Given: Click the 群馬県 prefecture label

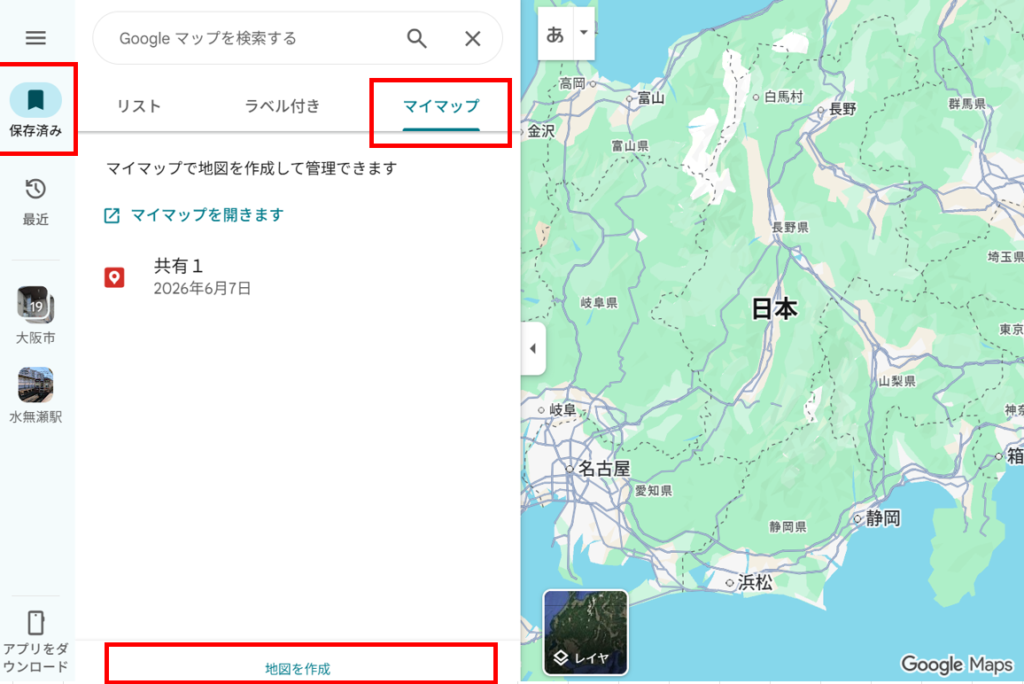Looking at the screenshot, I should (x=967, y=104).
